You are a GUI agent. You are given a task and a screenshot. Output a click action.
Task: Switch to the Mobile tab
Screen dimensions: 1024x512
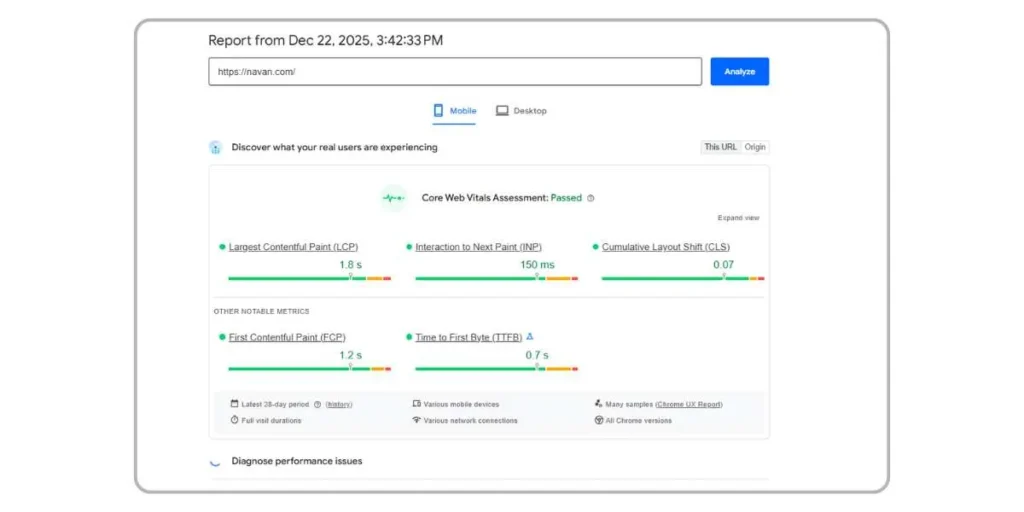point(455,111)
